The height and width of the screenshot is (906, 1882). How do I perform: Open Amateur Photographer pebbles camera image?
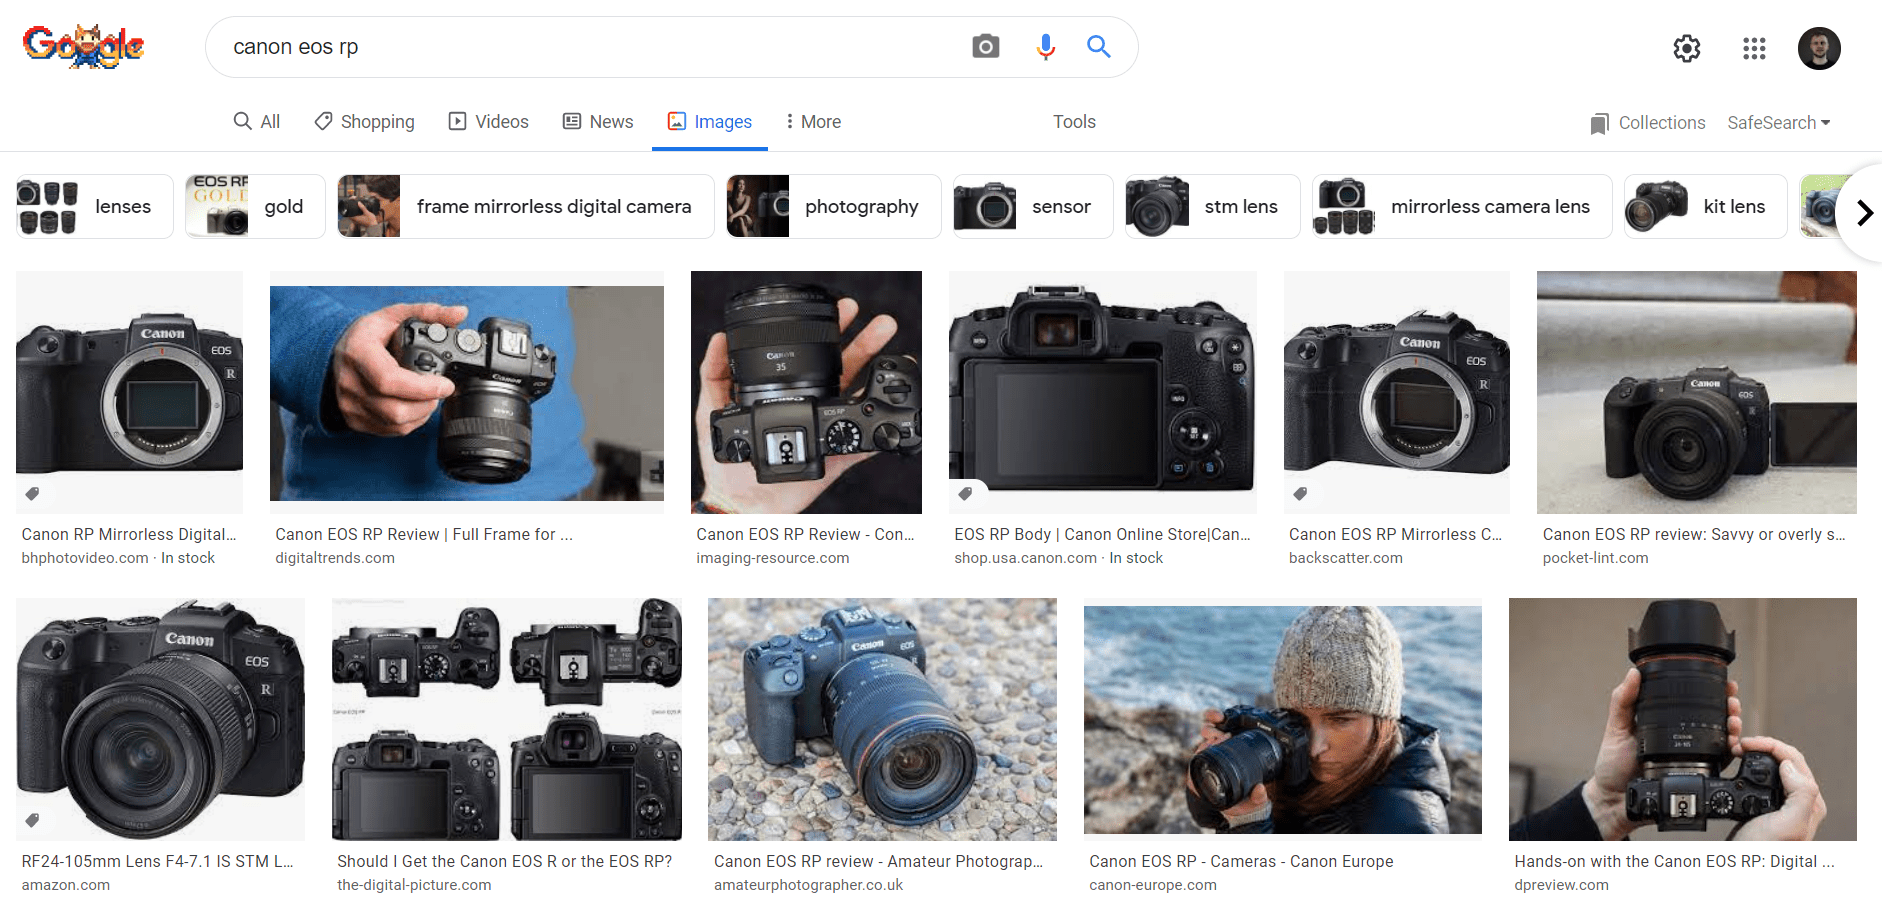882,719
